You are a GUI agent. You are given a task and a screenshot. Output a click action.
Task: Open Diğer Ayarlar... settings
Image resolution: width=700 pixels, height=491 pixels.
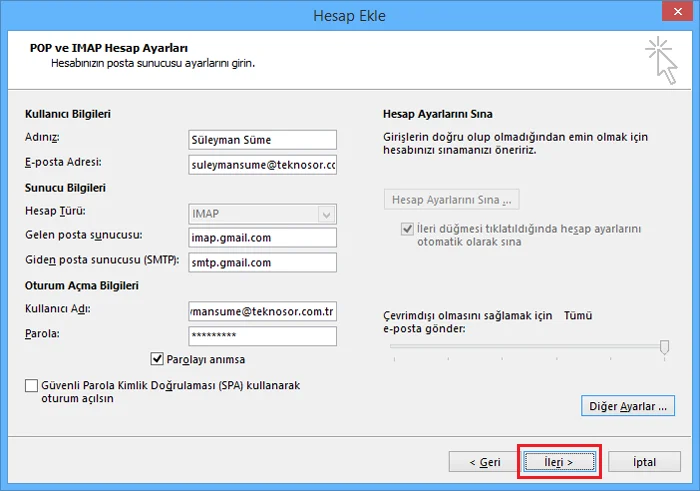(627, 406)
